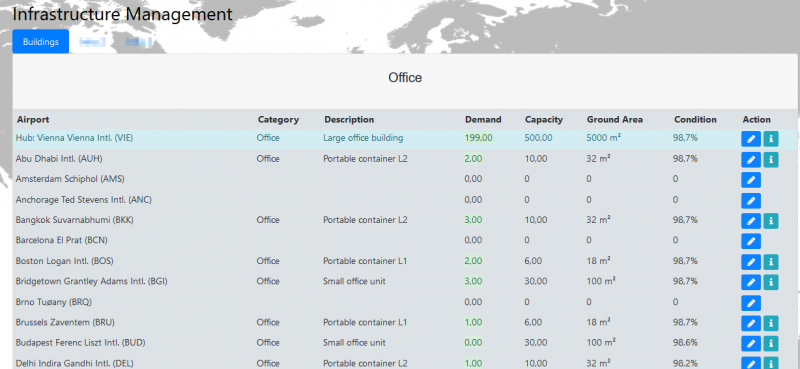Click the Hub: Vienna Intl. (VIE) airport link
This screenshot has height=369, width=800.
(x=74, y=138)
